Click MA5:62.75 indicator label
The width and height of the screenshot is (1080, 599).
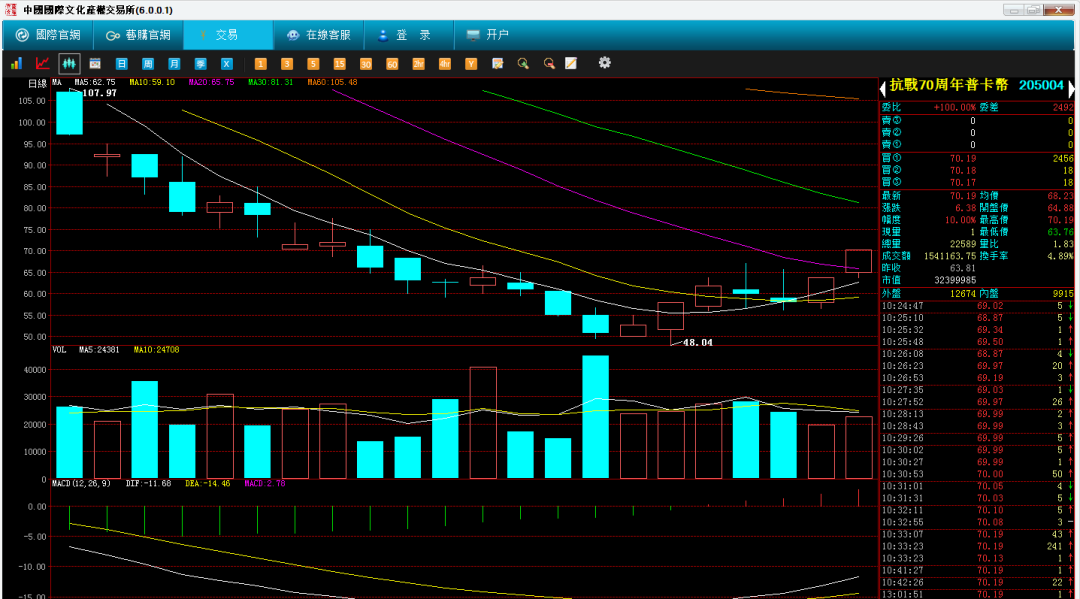(95, 82)
